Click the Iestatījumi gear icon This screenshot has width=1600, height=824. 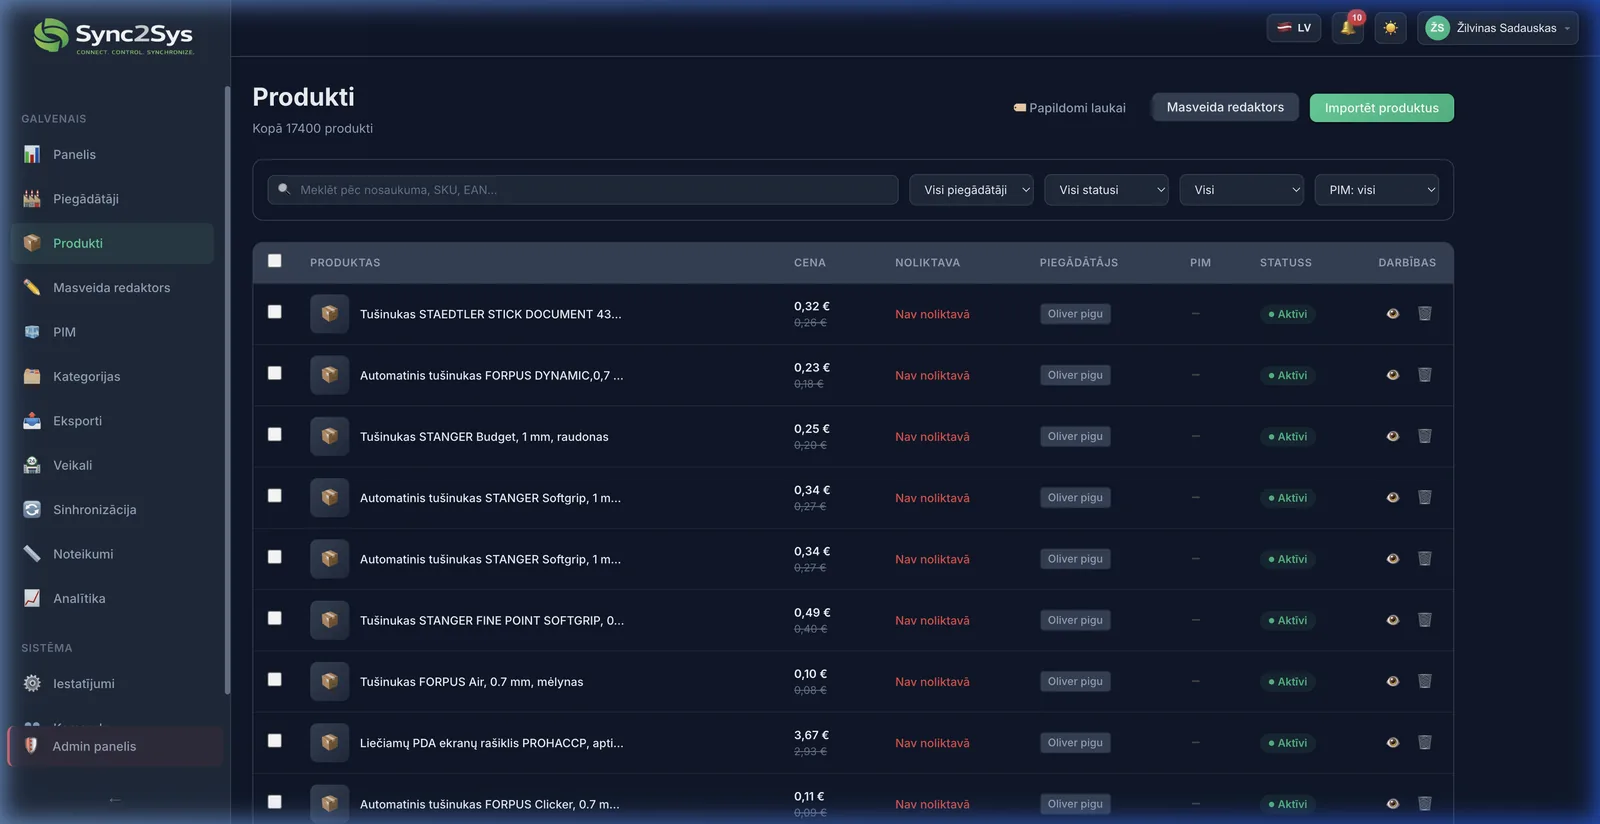coord(32,683)
